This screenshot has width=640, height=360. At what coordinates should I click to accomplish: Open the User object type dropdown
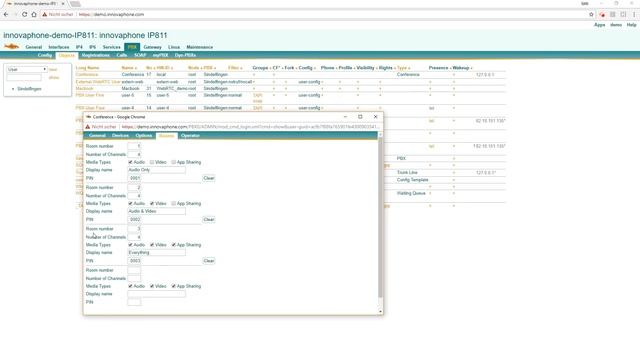coord(27,69)
